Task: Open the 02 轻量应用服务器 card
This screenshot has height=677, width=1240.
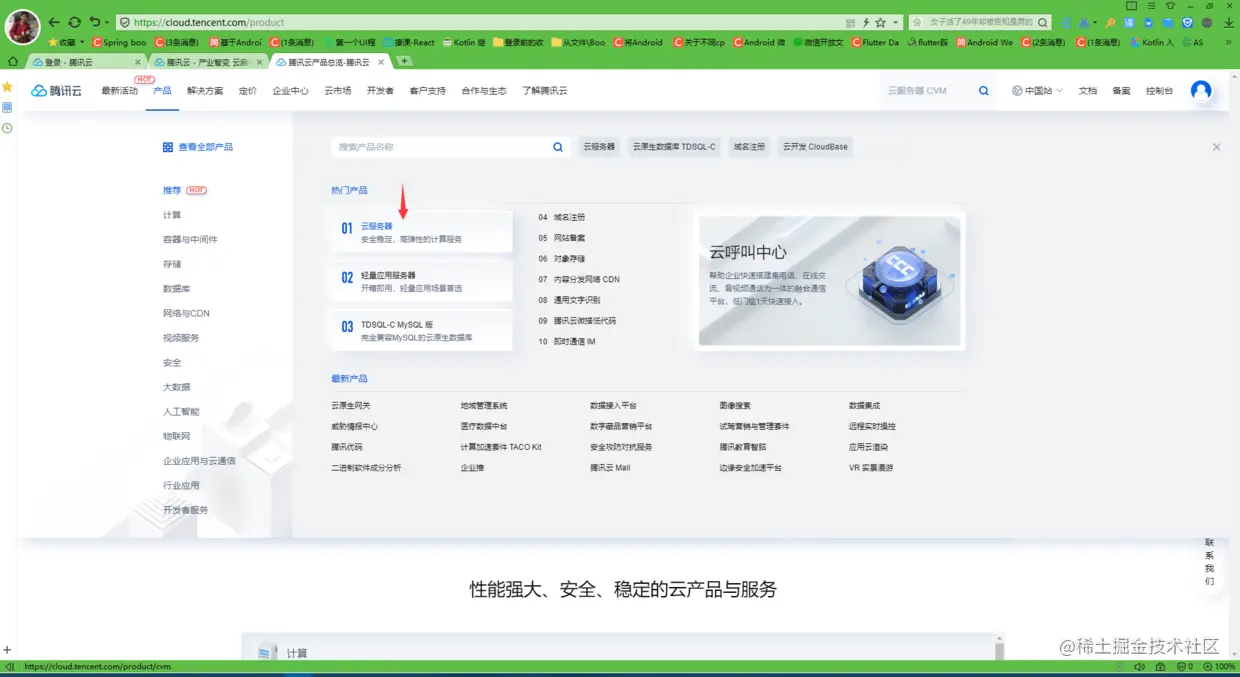Action: (x=422, y=281)
